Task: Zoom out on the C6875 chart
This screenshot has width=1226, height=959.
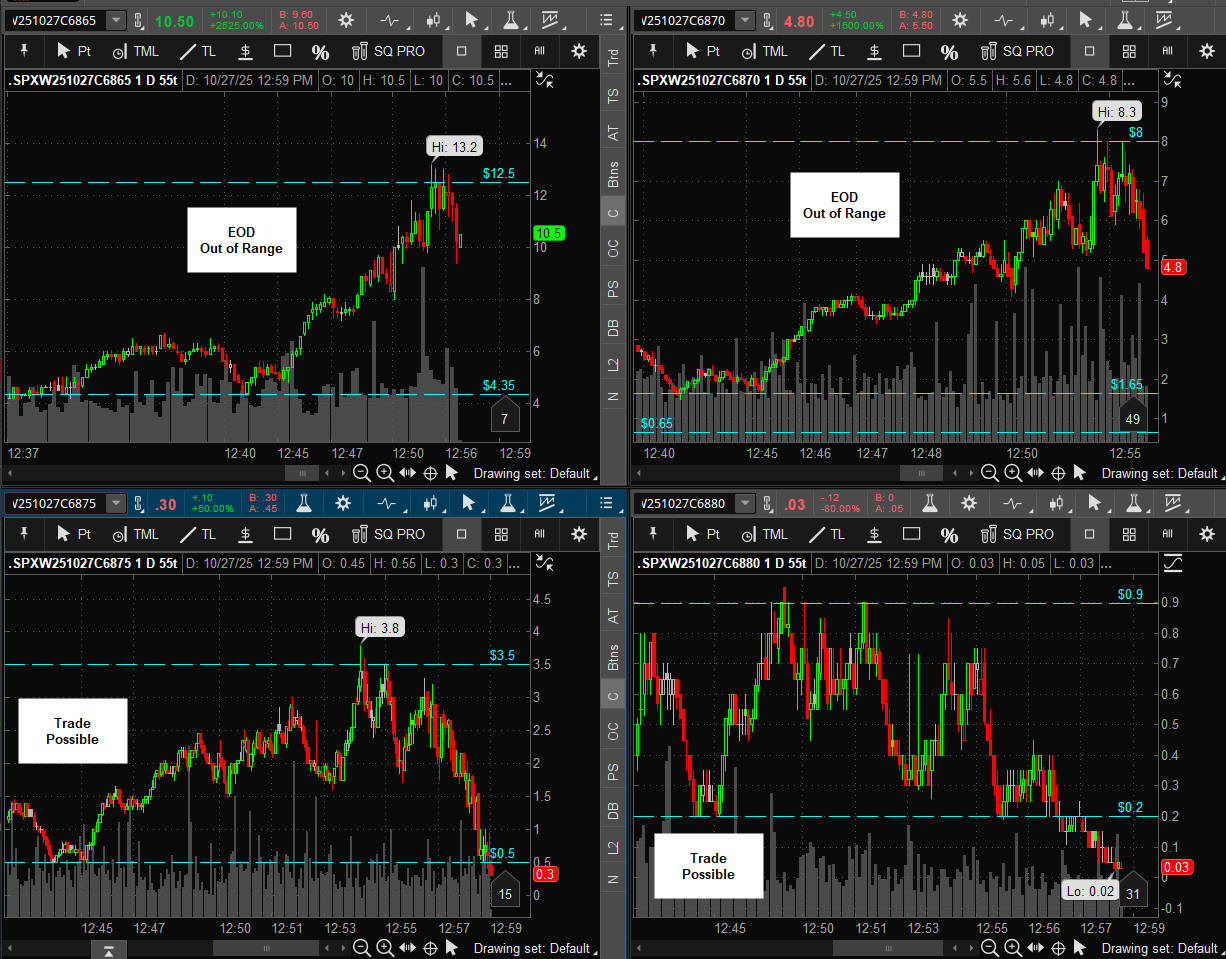Action: [x=362, y=948]
